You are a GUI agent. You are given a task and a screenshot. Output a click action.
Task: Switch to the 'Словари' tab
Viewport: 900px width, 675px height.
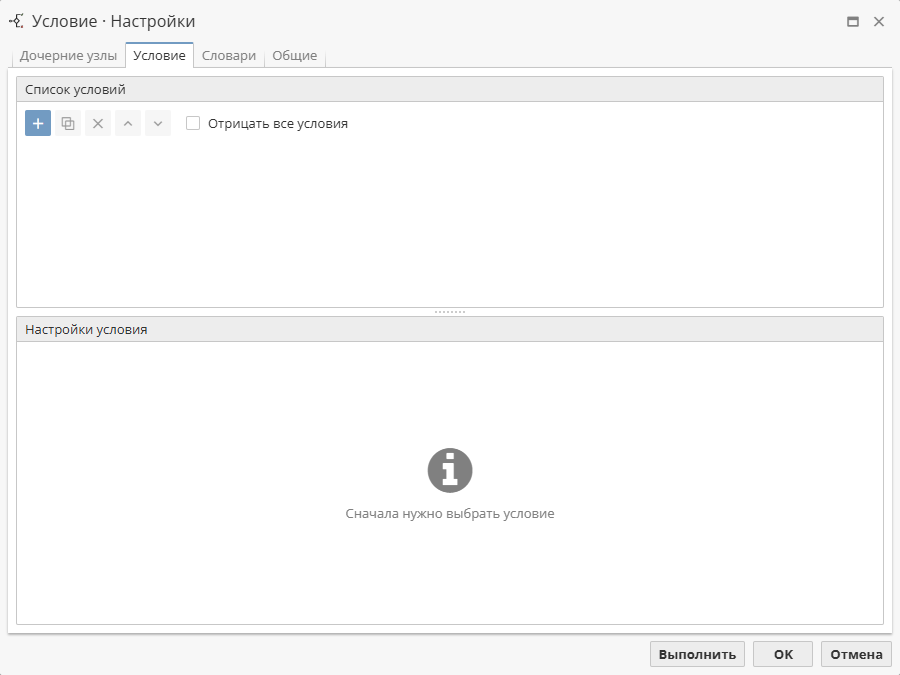[x=229, y=56]
